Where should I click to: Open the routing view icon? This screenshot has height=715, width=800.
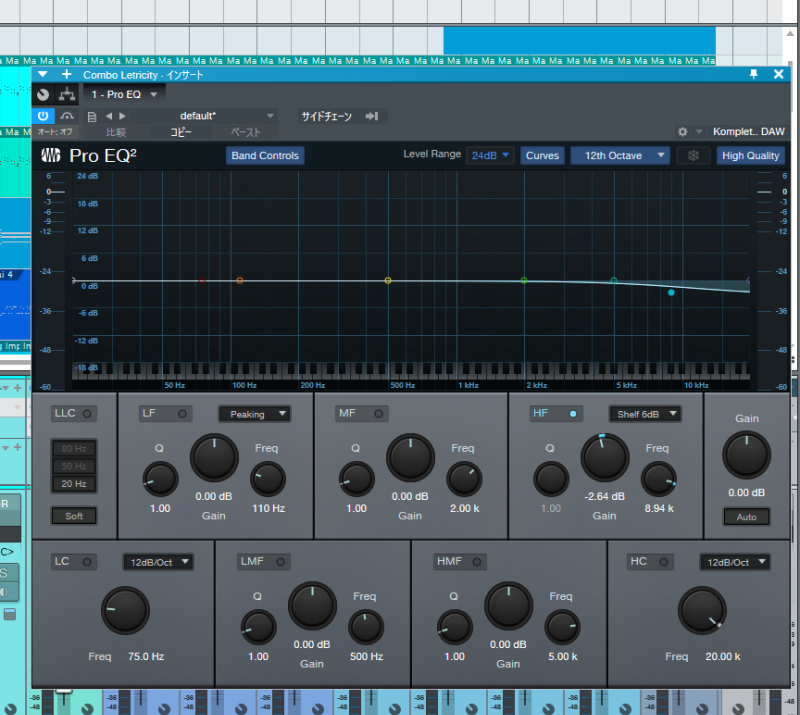pos(66,94)
